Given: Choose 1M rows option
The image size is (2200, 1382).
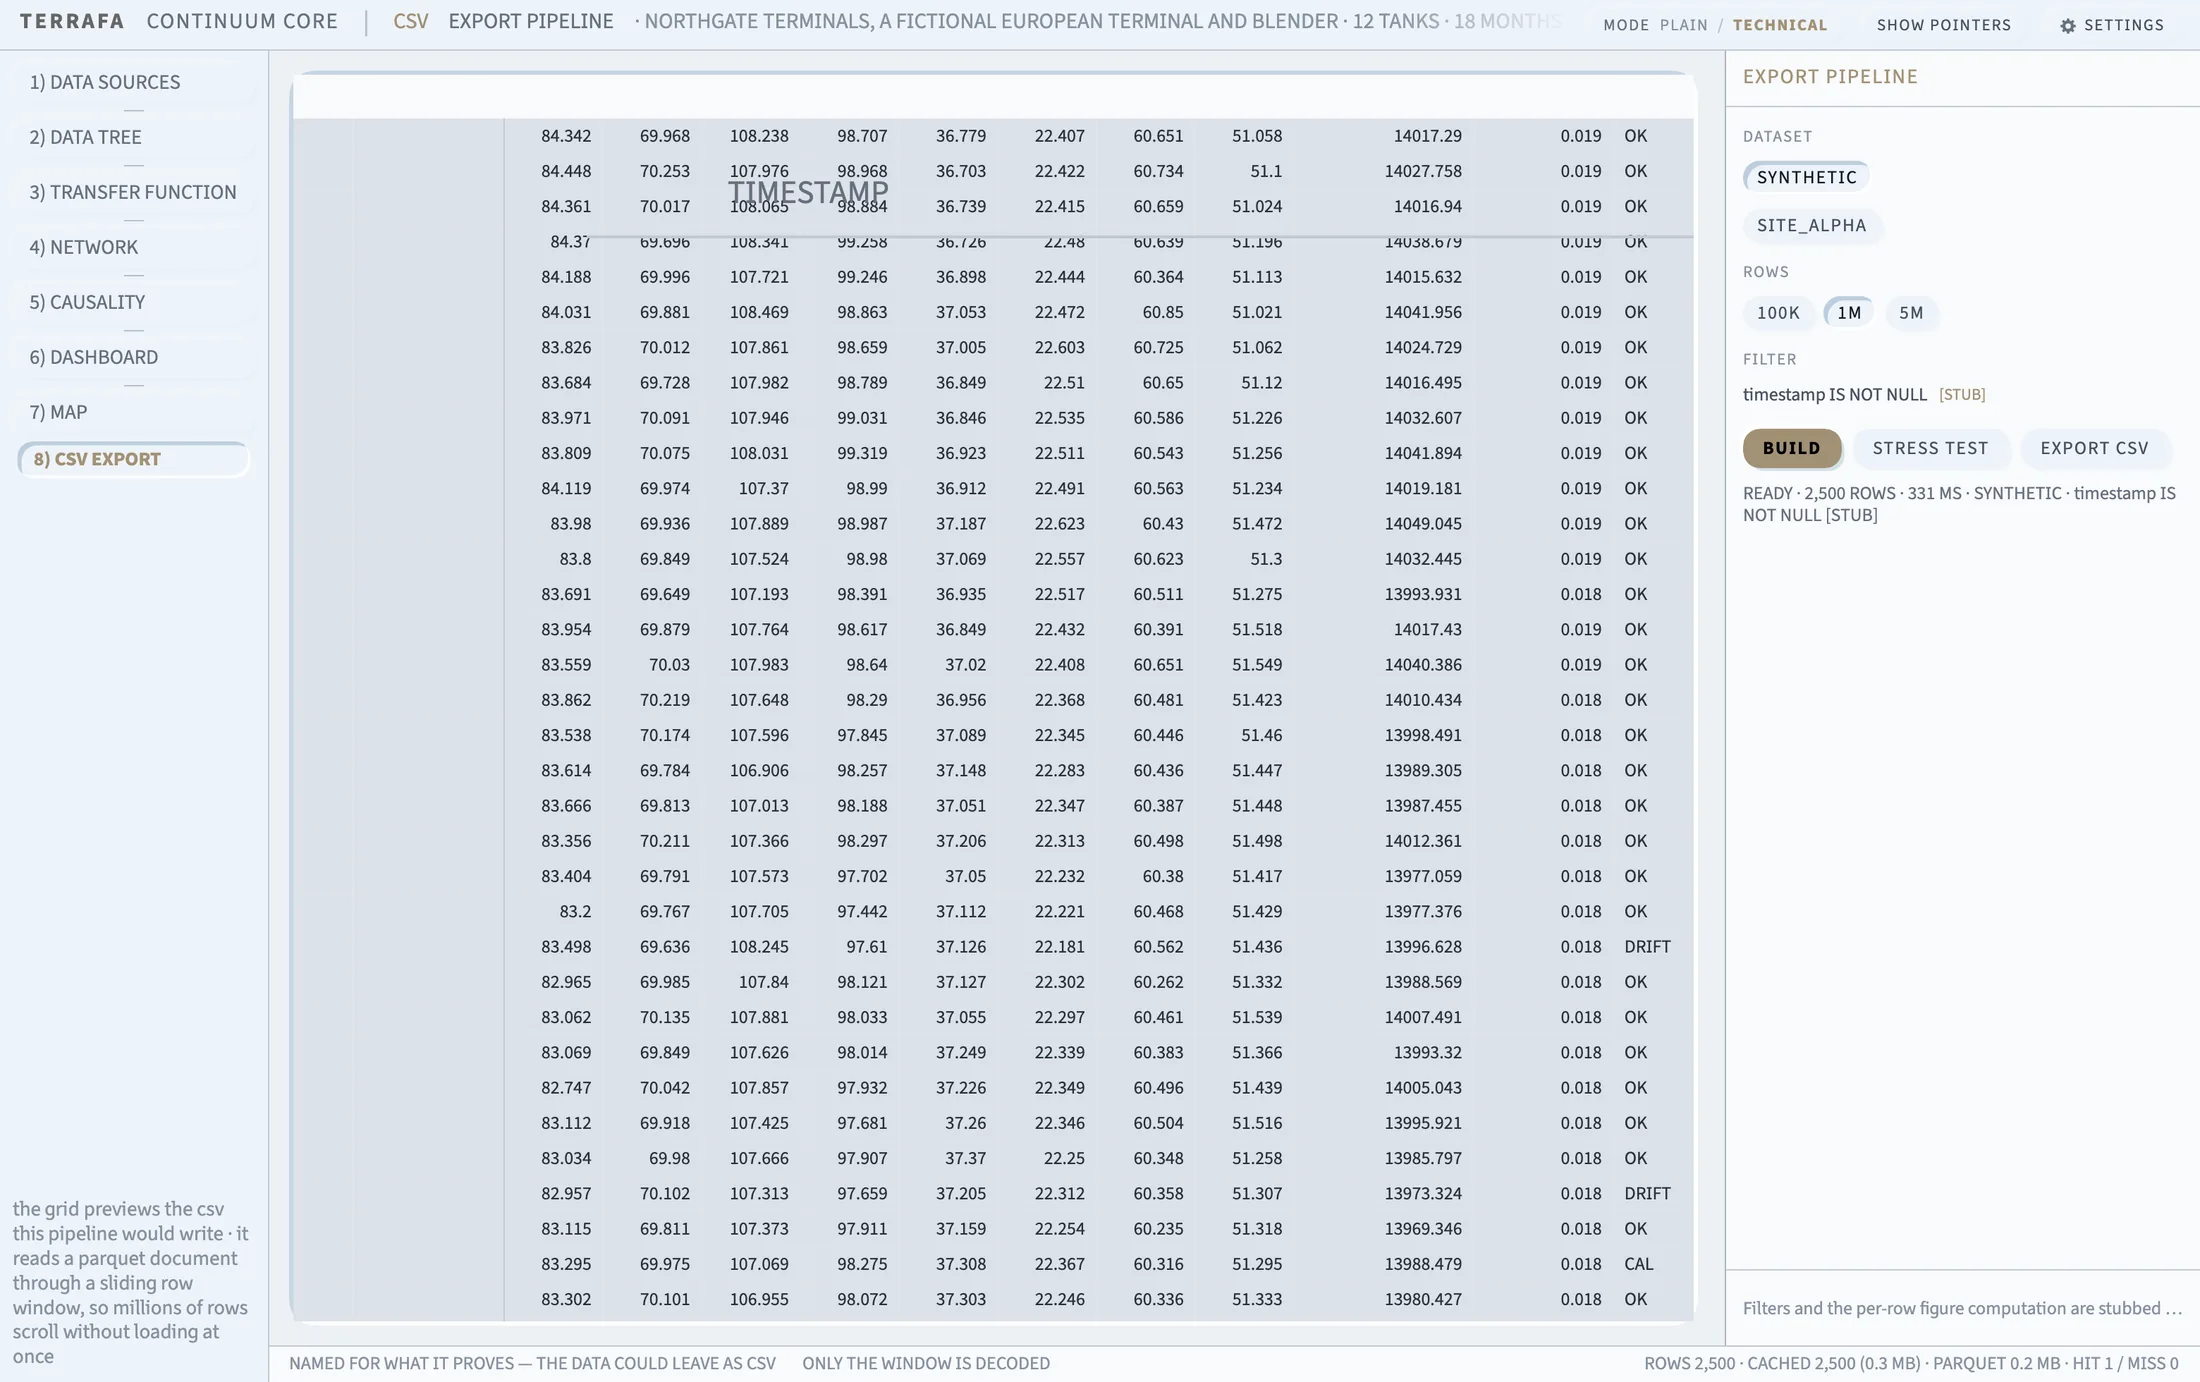Looking at the screenshot, I should coord(1849,313).
